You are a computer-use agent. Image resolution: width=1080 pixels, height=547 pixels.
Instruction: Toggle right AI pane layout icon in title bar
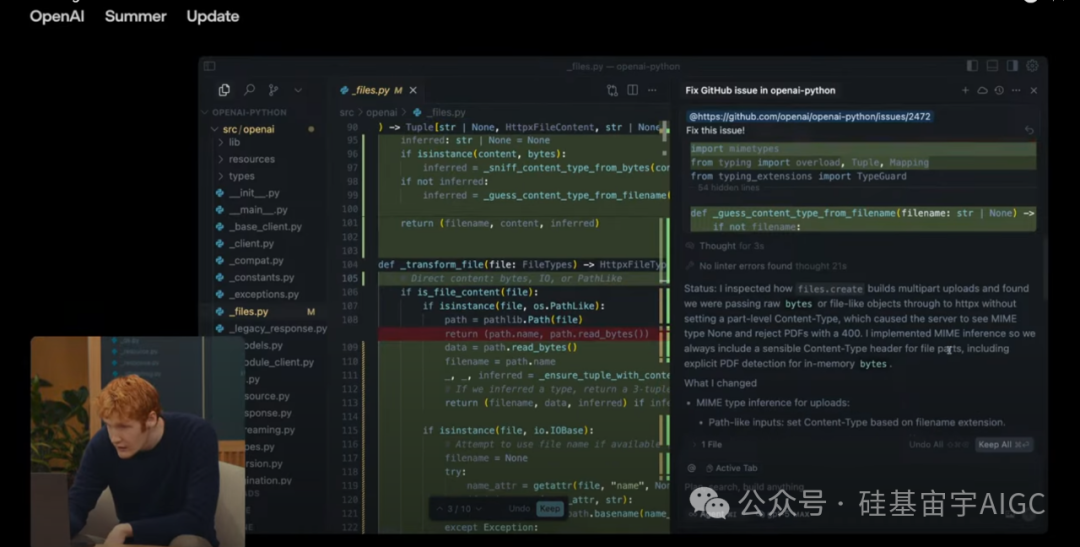point(1012,66)
